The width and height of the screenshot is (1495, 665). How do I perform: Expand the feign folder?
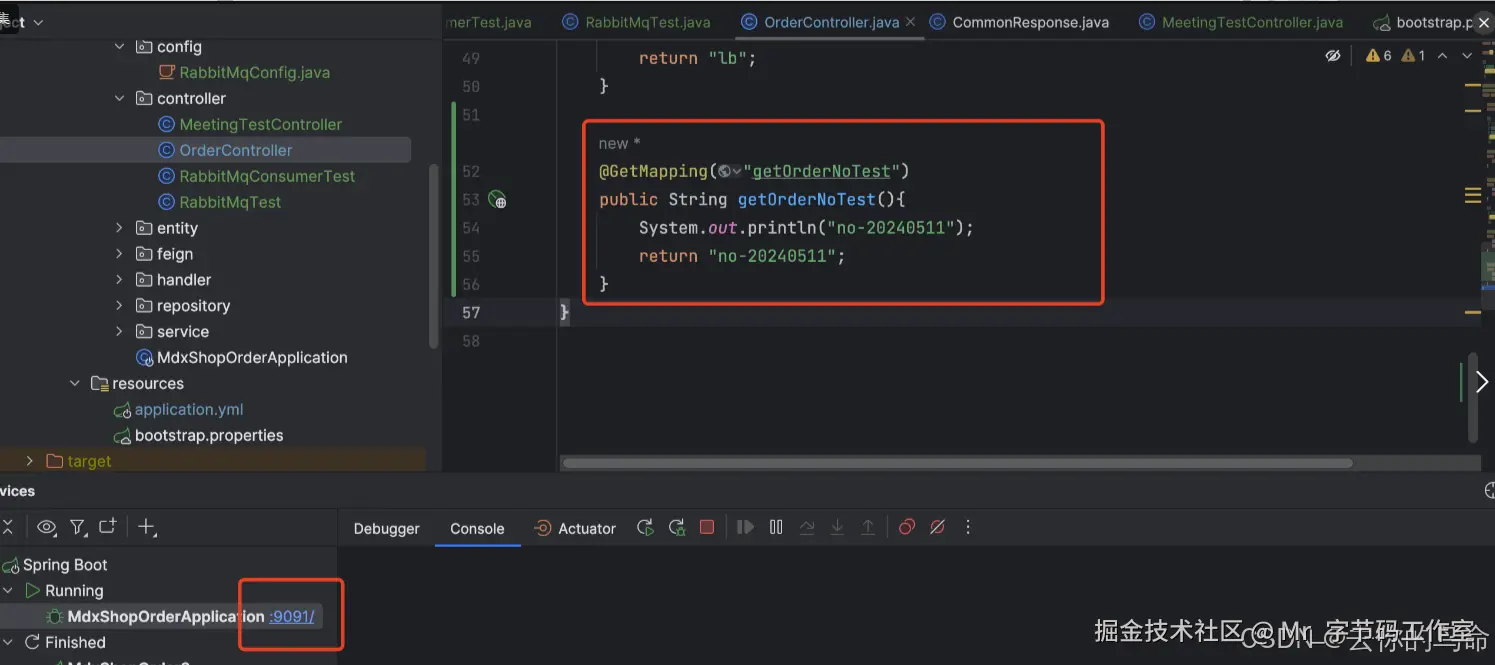[x=120, y=254]
